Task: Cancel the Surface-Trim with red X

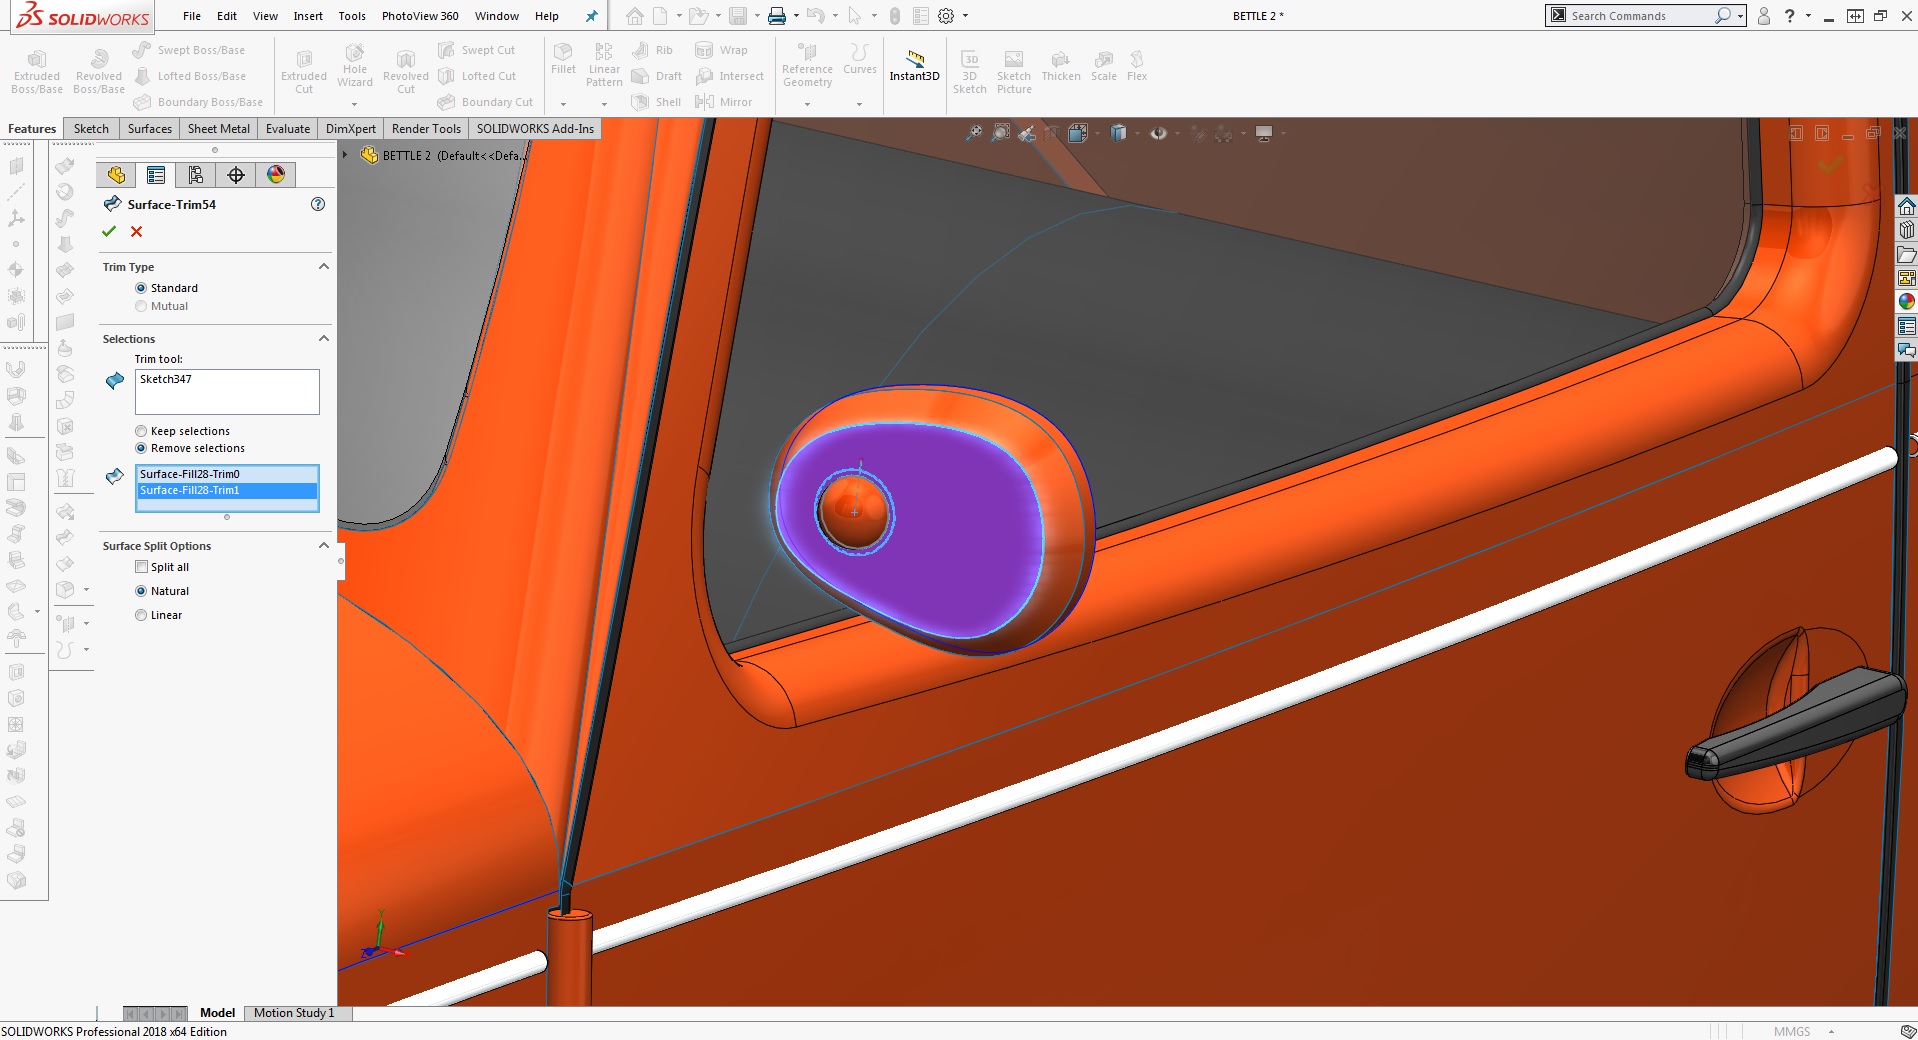Action: pyautogui.click(x=137, y=232)
